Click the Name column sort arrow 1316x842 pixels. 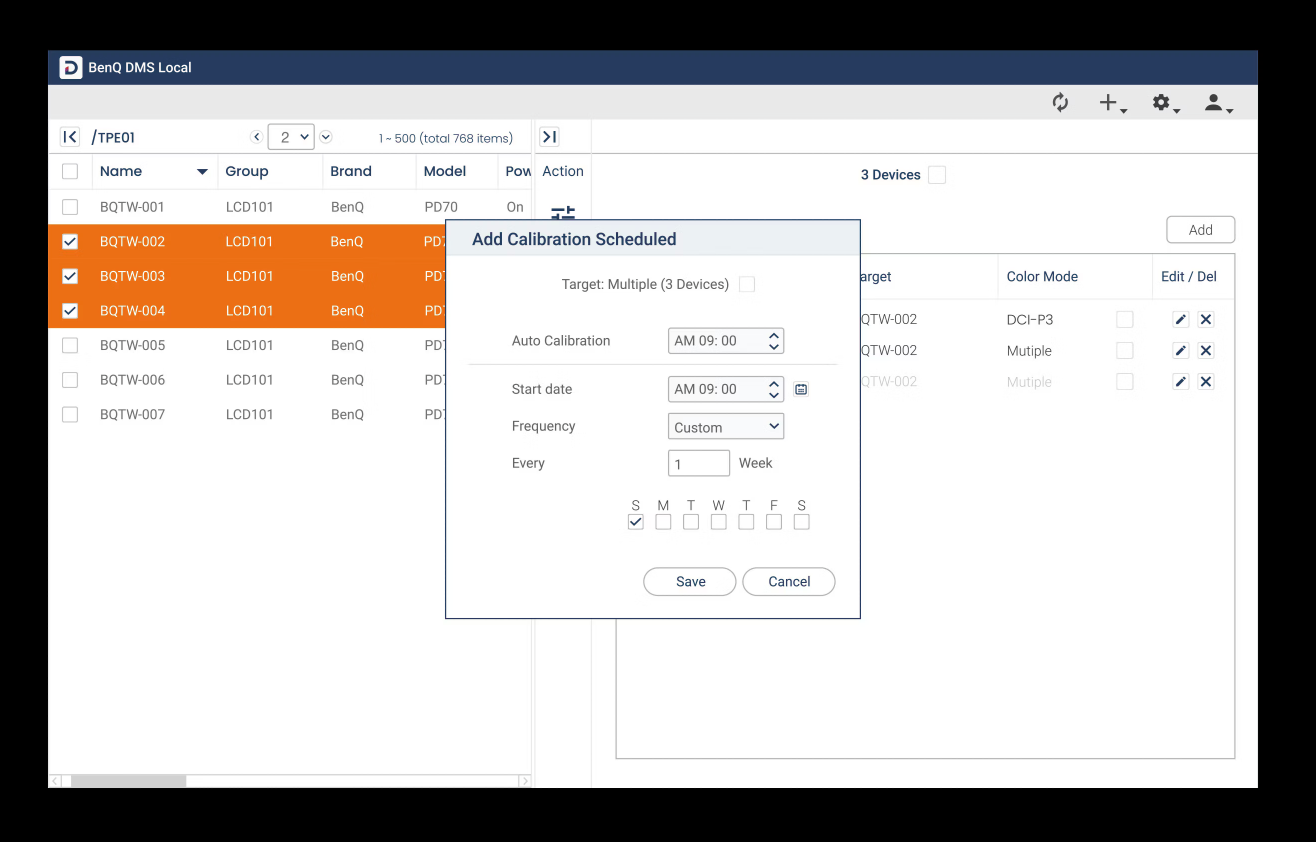tap(202, 172)
